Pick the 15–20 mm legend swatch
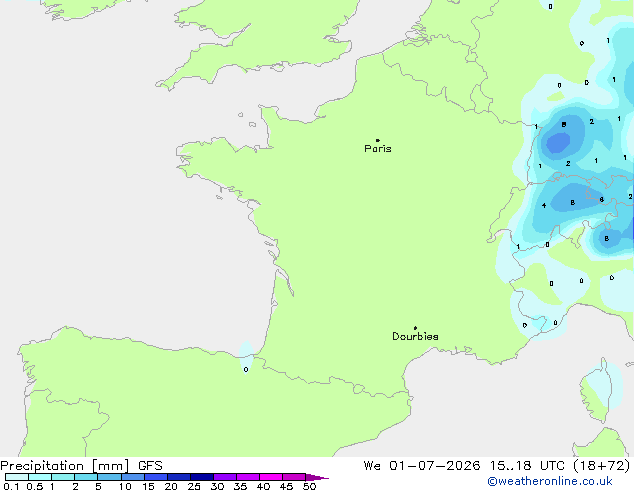Screen dimensions: 634x490 [x=156, y=477]
